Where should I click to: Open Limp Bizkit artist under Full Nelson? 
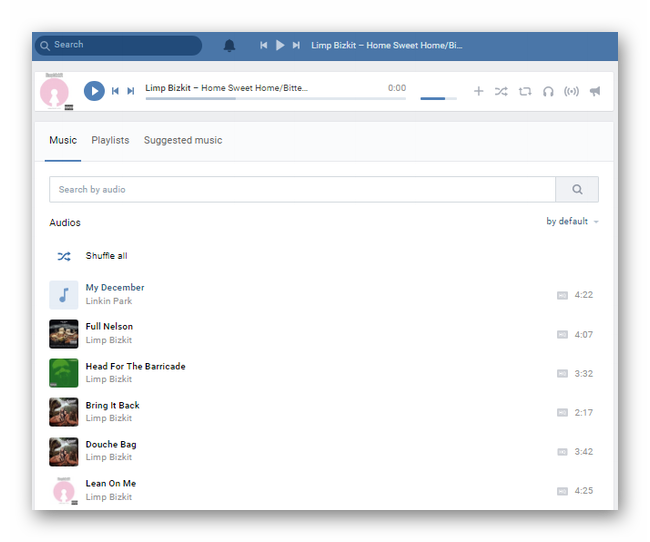click(x=109, y=340)
